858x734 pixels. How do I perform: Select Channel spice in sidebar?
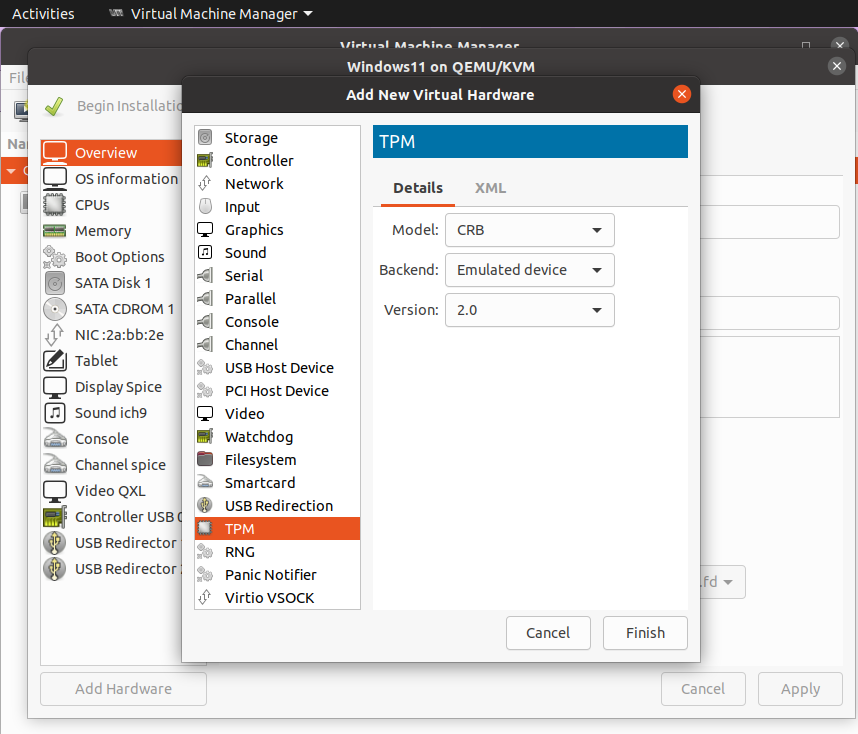[112, 465]
